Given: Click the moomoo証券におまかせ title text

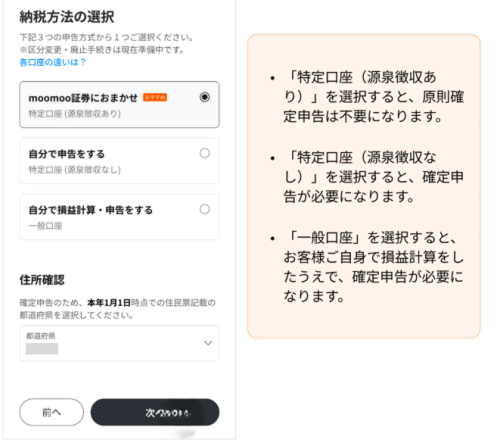Looking at the screenshot, I should tap(83, 98).
